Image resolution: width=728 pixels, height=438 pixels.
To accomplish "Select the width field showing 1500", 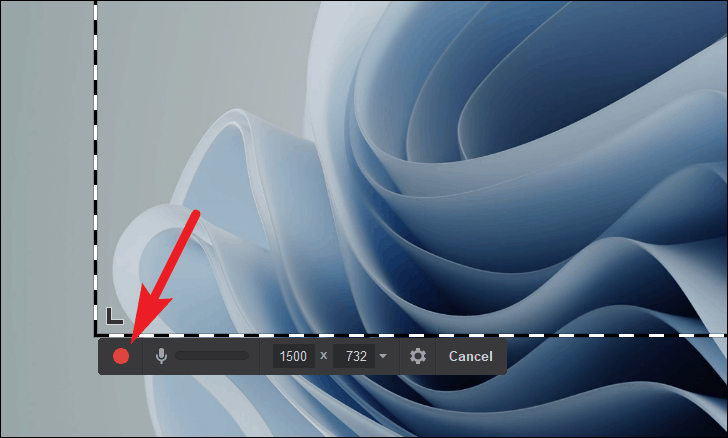I will tap(293, 356).
